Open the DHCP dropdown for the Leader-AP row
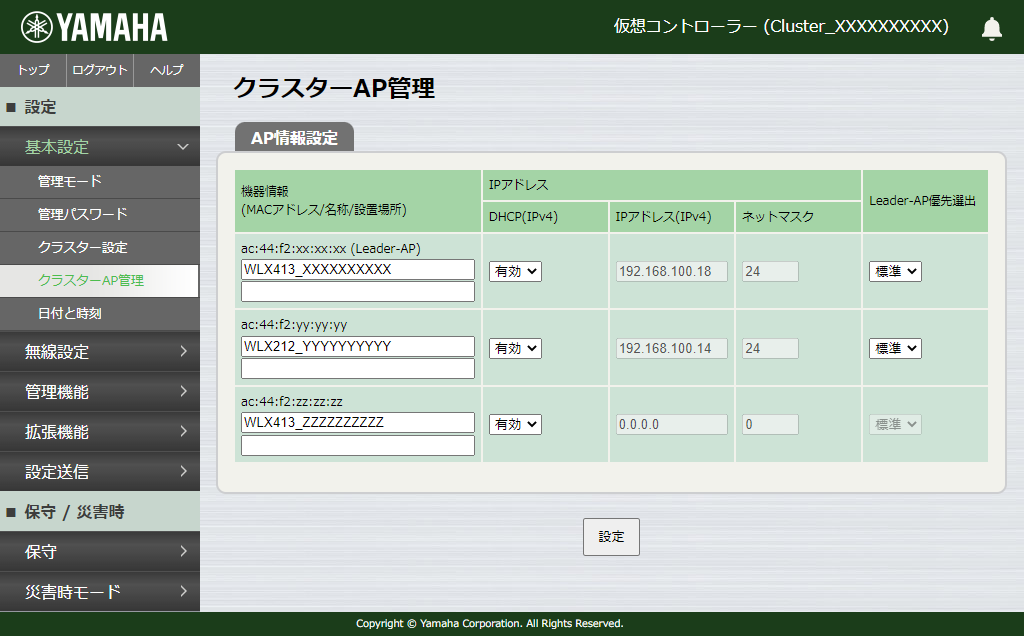Viewport: 1024px width, 636px height. 514,271
